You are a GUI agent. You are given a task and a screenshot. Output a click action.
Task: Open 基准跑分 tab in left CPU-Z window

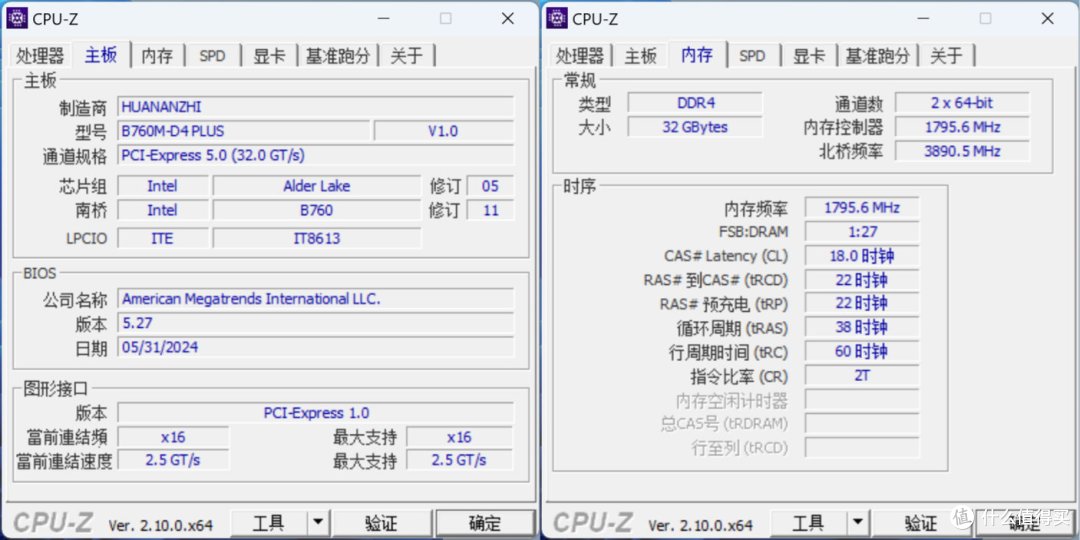pyautogui.click(x=338, y=56)
